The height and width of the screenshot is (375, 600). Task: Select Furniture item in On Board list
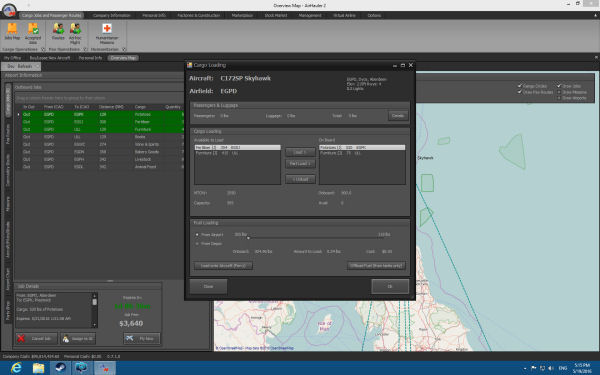(362, 153)
